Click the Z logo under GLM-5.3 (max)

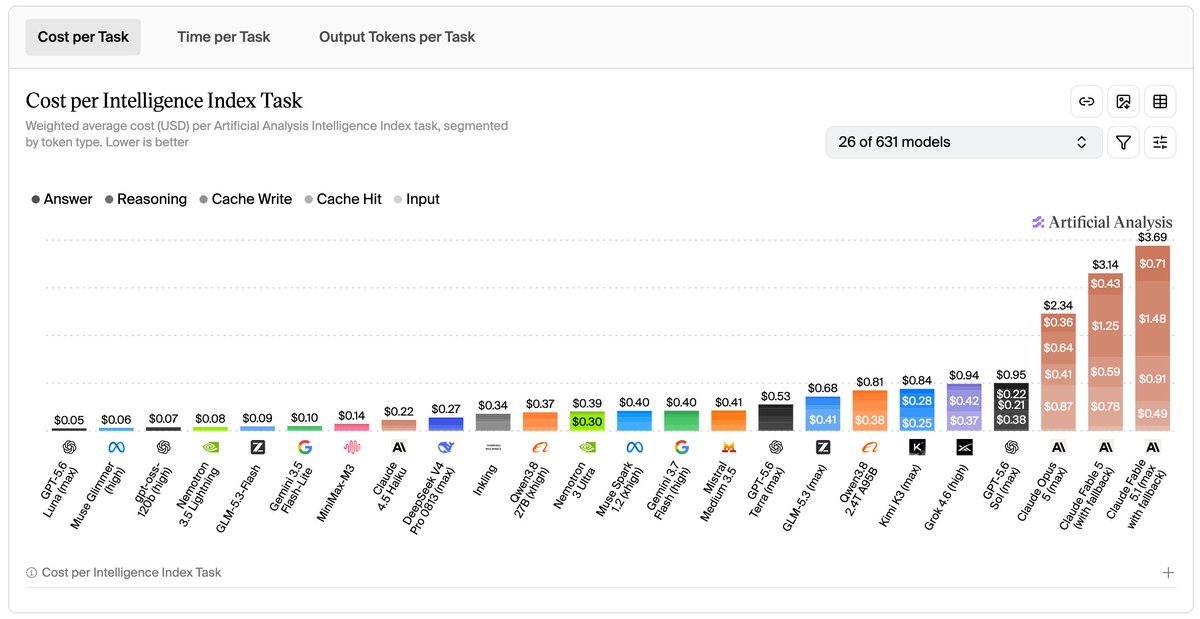click(x=822, y=447)
